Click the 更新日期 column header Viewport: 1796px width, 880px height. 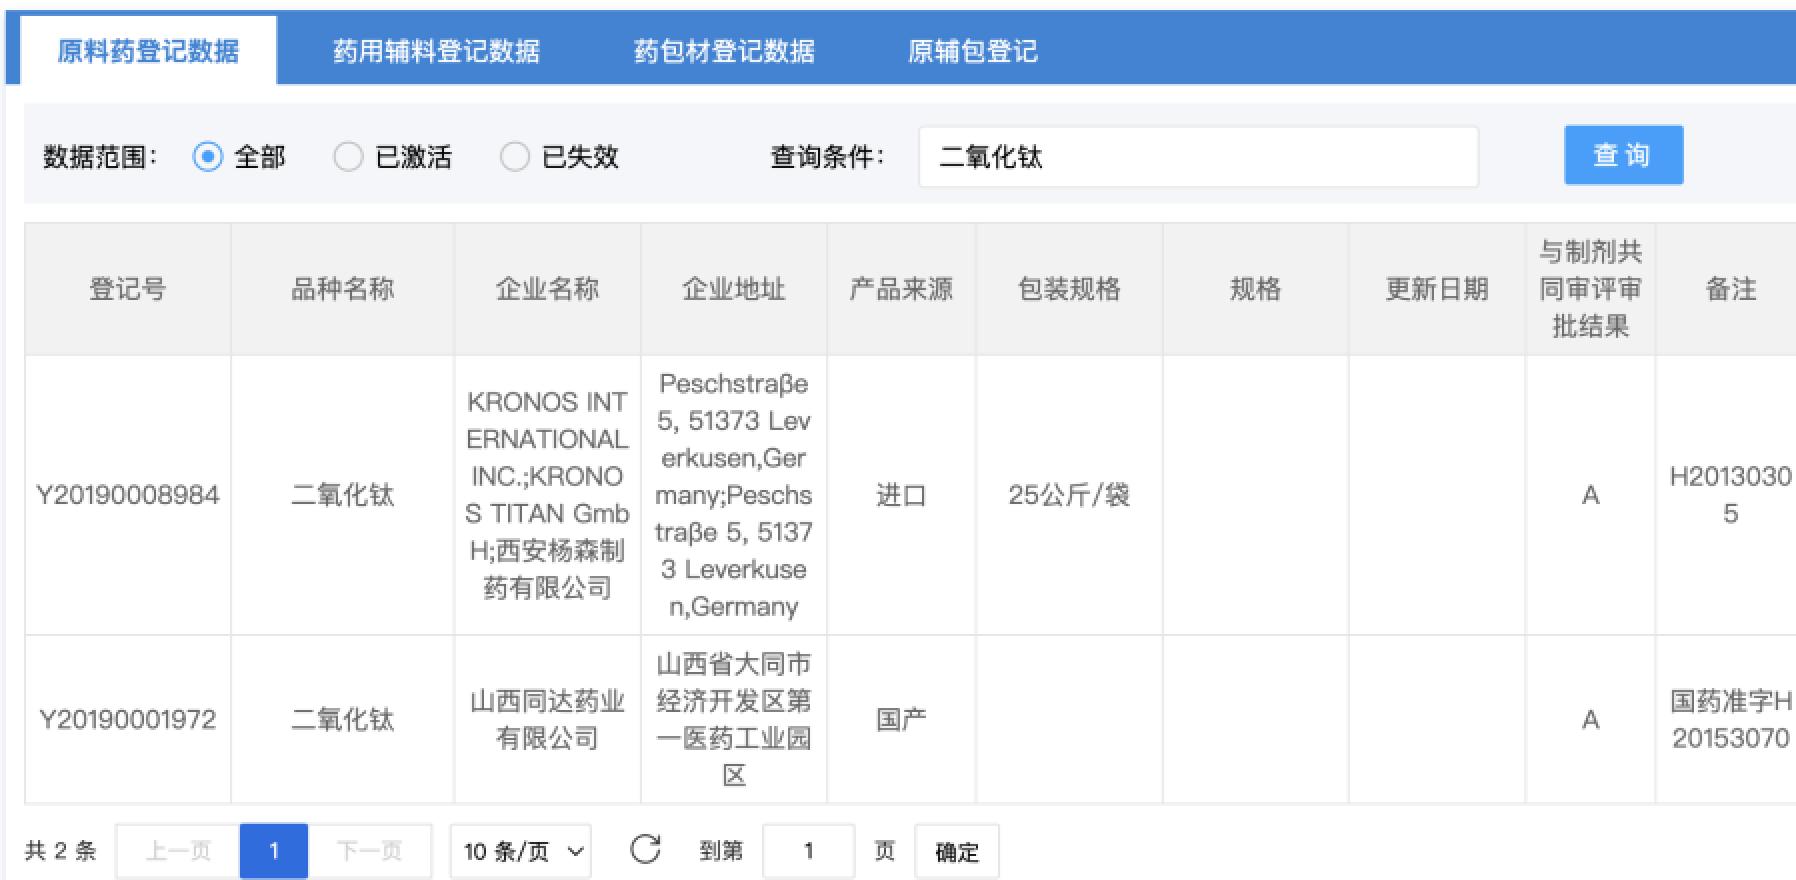pos(1437,289)
